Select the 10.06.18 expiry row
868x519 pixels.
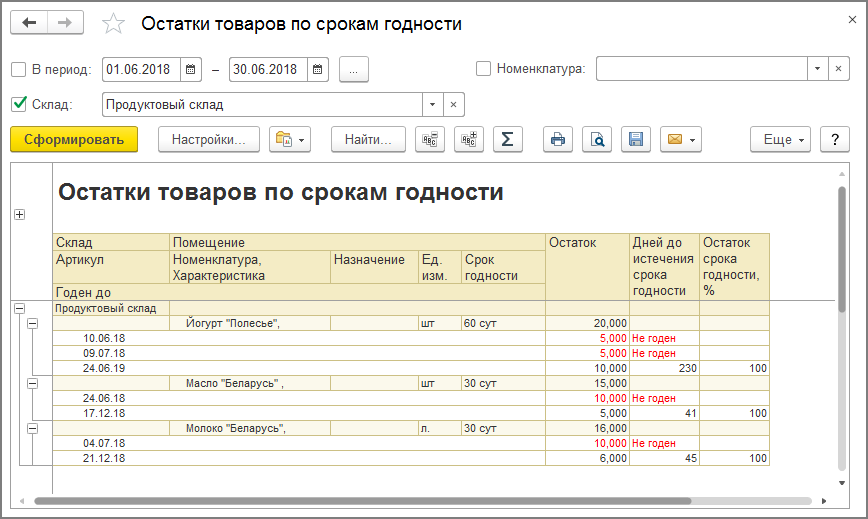point(411,338)
